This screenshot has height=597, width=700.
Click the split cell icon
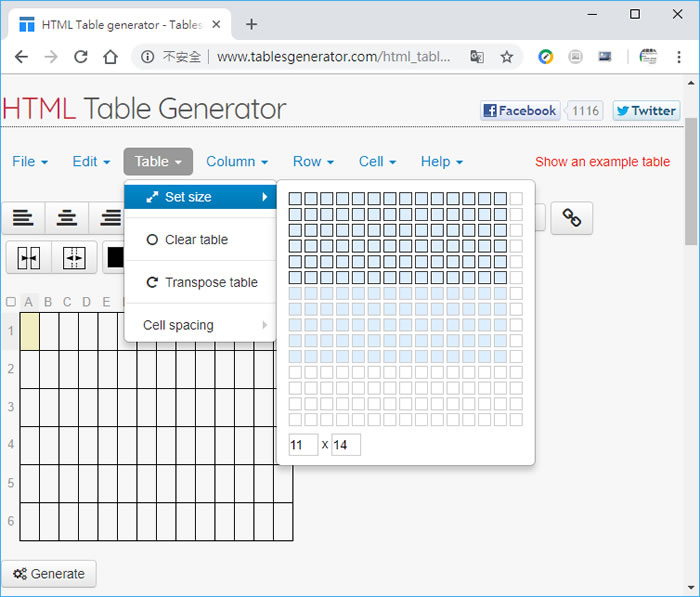click(74, 257)
